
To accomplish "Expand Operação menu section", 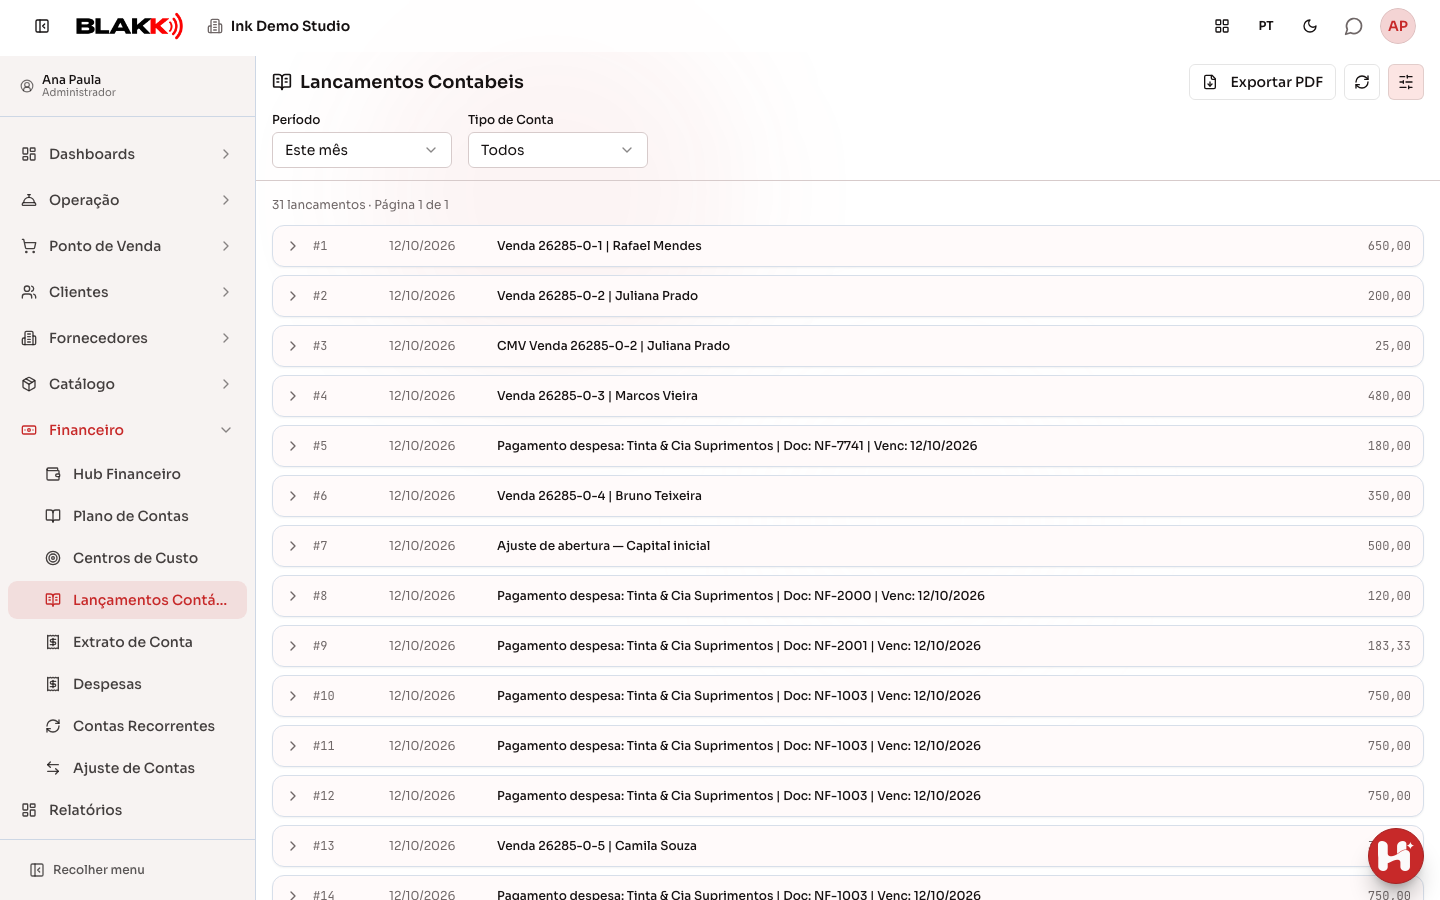I will (127, 200).
